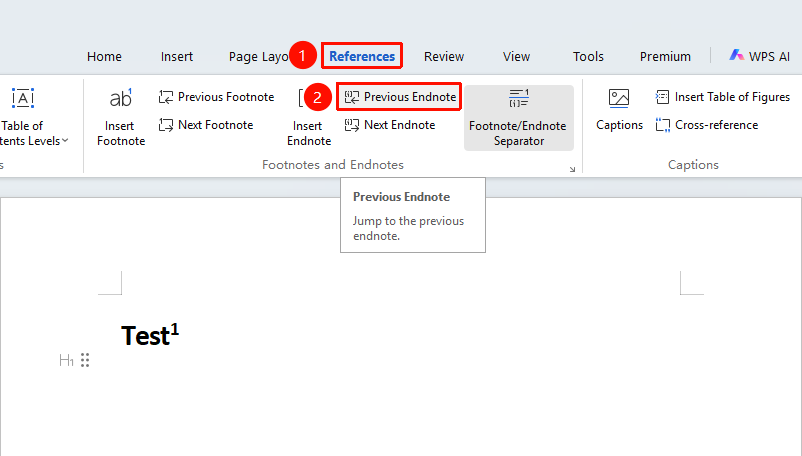
Task: Click the WPS AI logo icon
Action: coord(737,55)
